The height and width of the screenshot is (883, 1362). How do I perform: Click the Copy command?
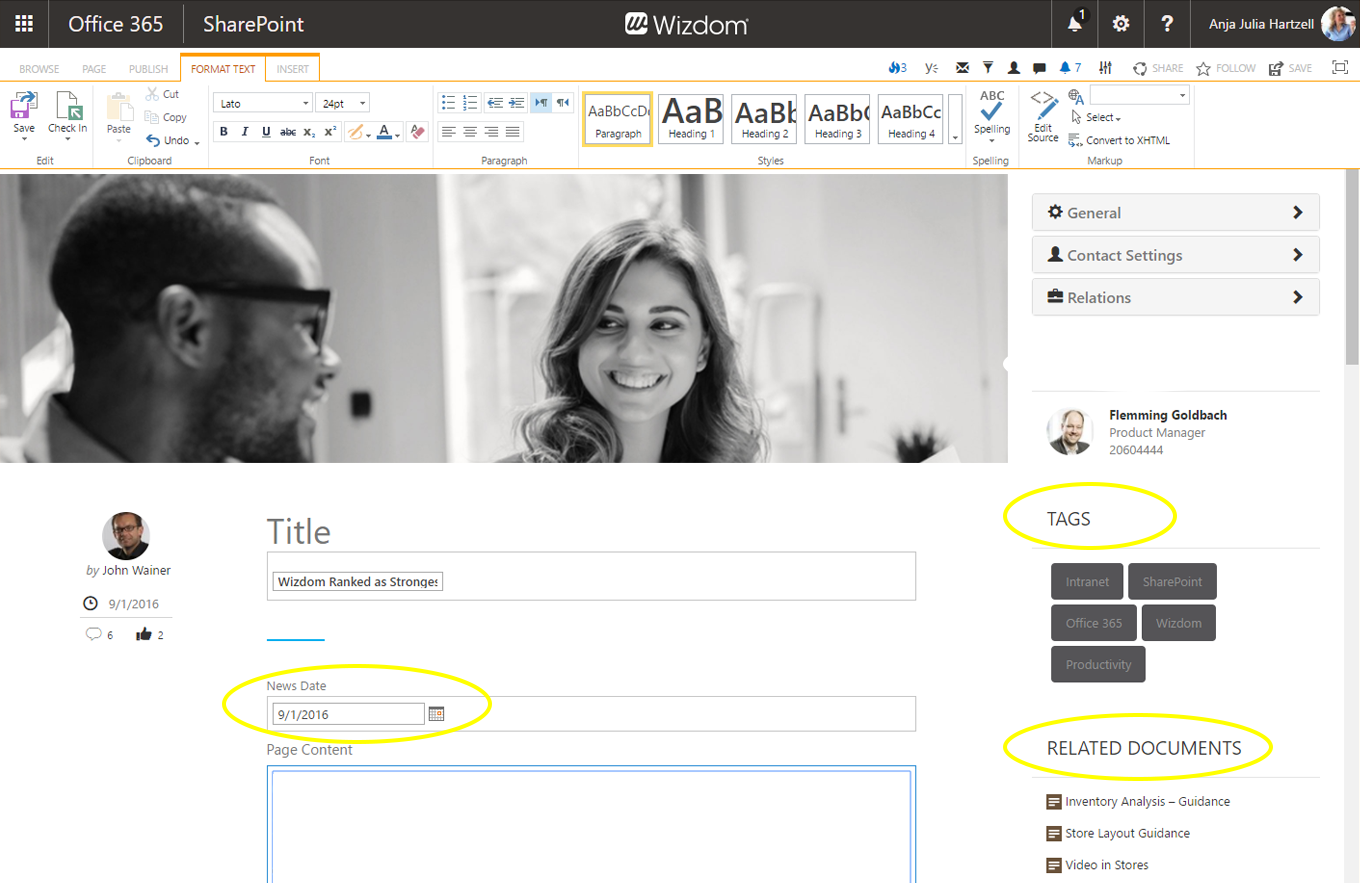166,117
